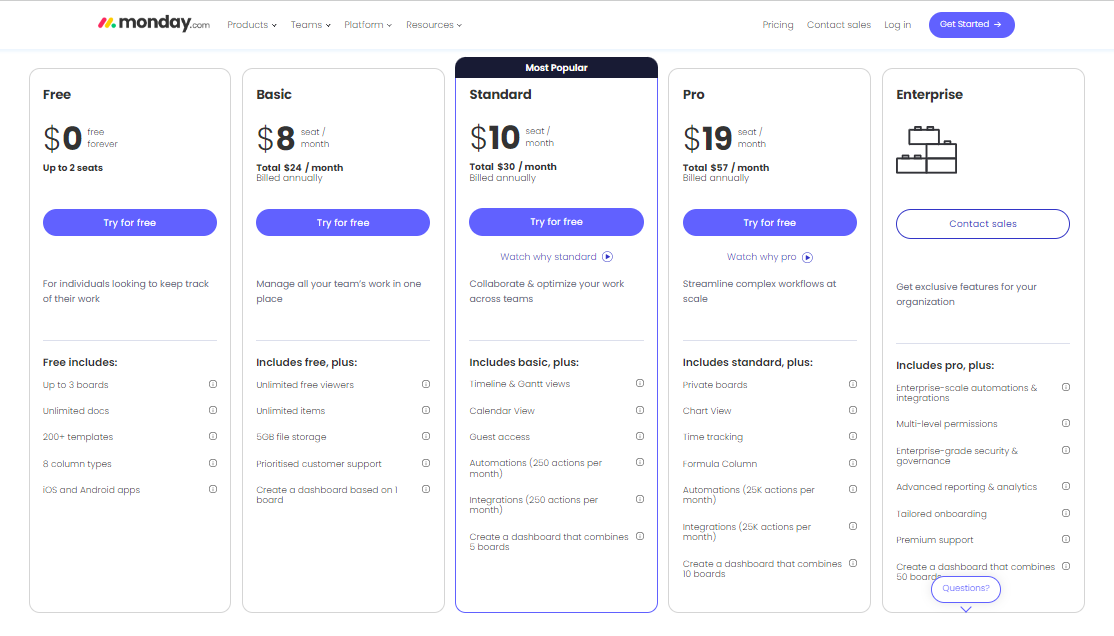Expand the floating Questions? widget

[x=966, y=589]
